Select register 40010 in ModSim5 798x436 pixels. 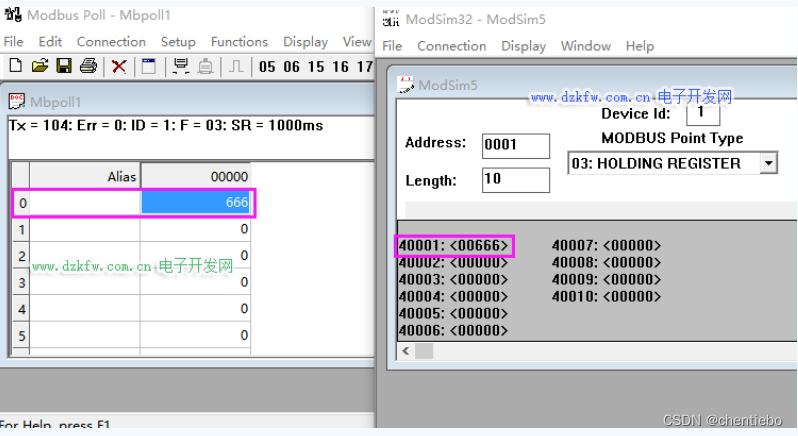pos(606,297)
